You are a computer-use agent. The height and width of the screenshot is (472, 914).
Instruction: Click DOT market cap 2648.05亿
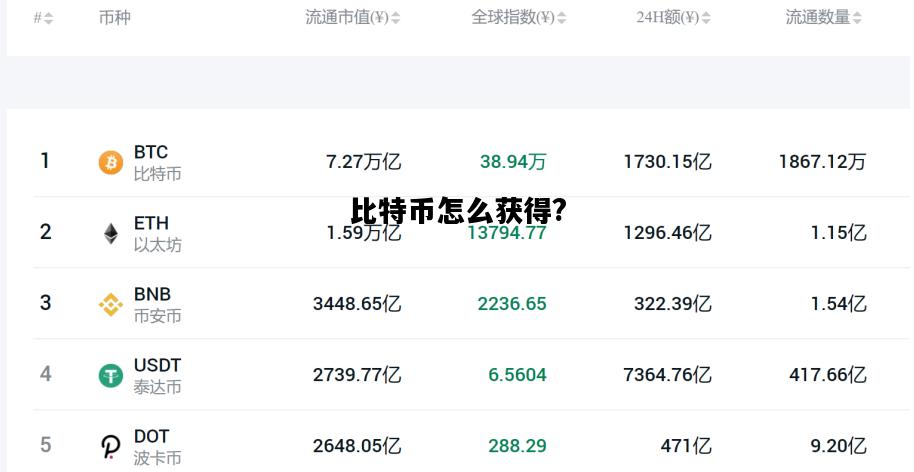point(357,446)
